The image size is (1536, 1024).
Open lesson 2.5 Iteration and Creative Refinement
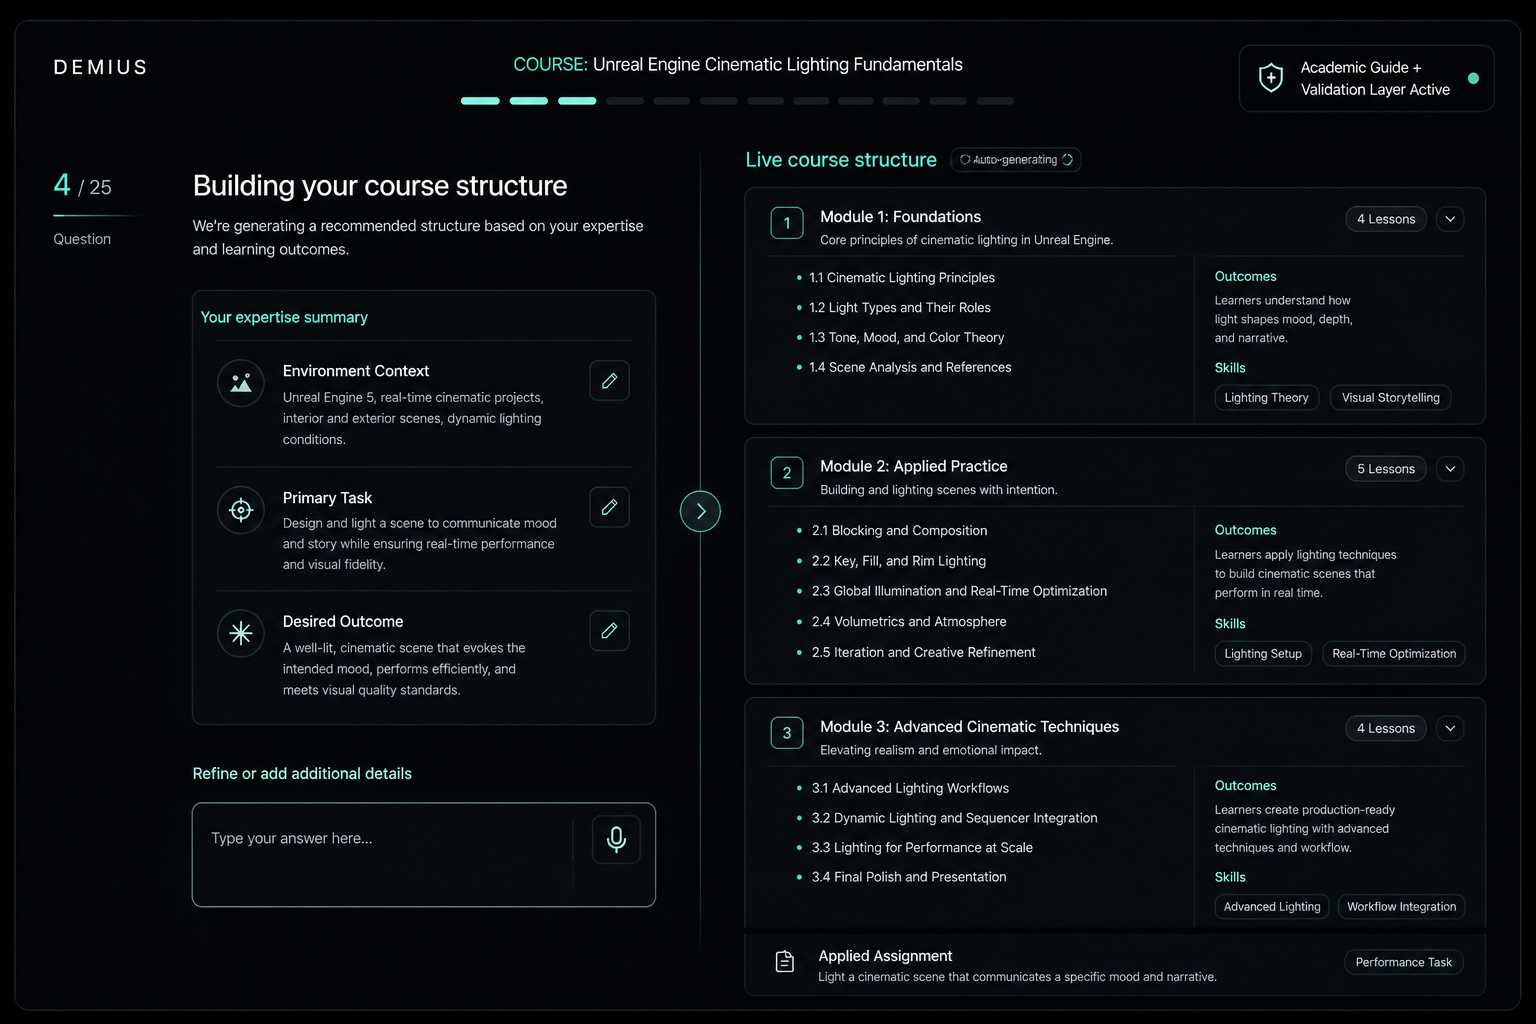(923, 652)
